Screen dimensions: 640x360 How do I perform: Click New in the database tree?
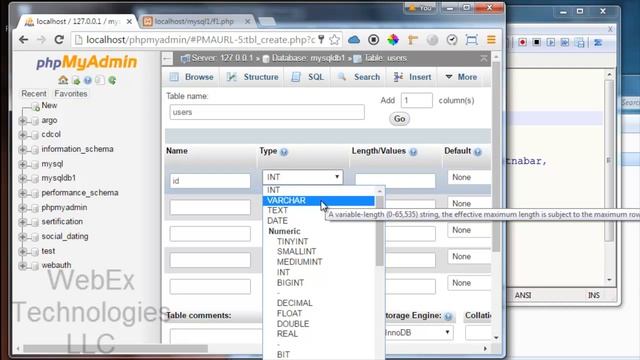49,105
